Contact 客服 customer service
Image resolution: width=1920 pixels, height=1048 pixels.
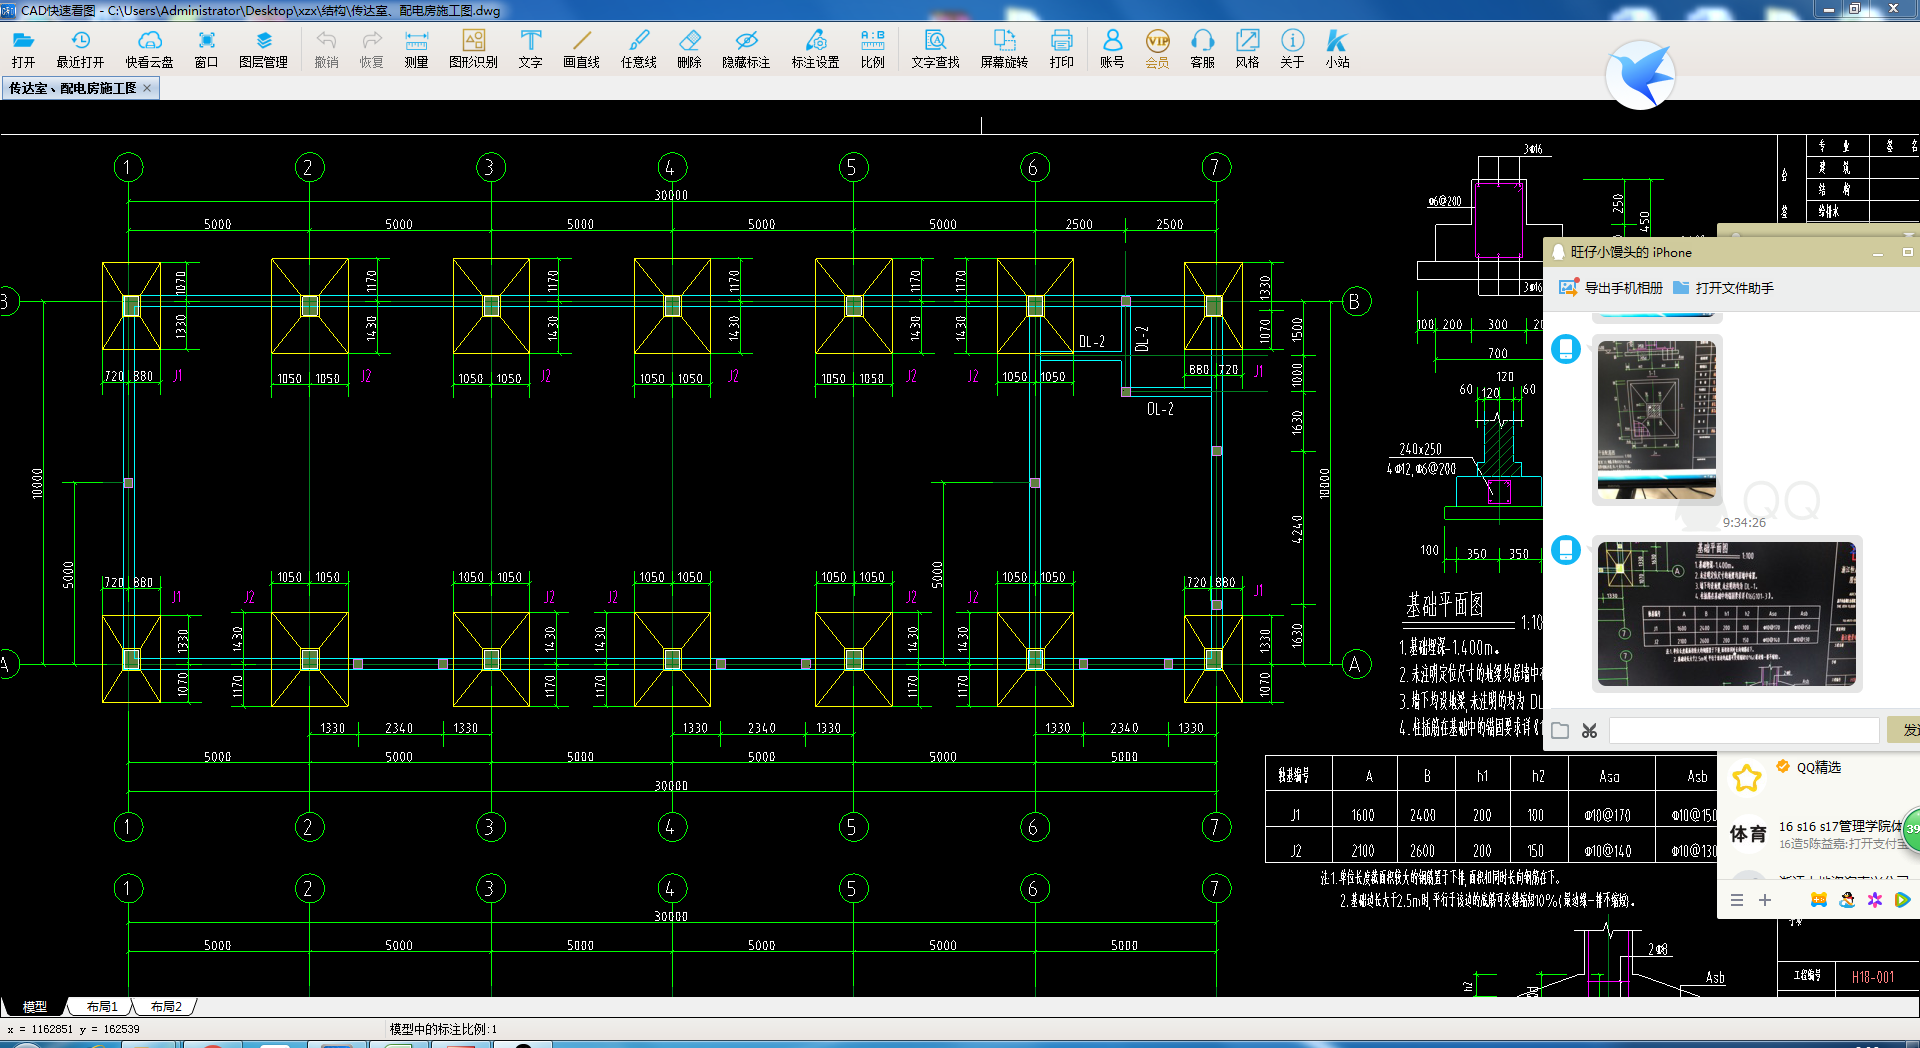pos(1202,48)
